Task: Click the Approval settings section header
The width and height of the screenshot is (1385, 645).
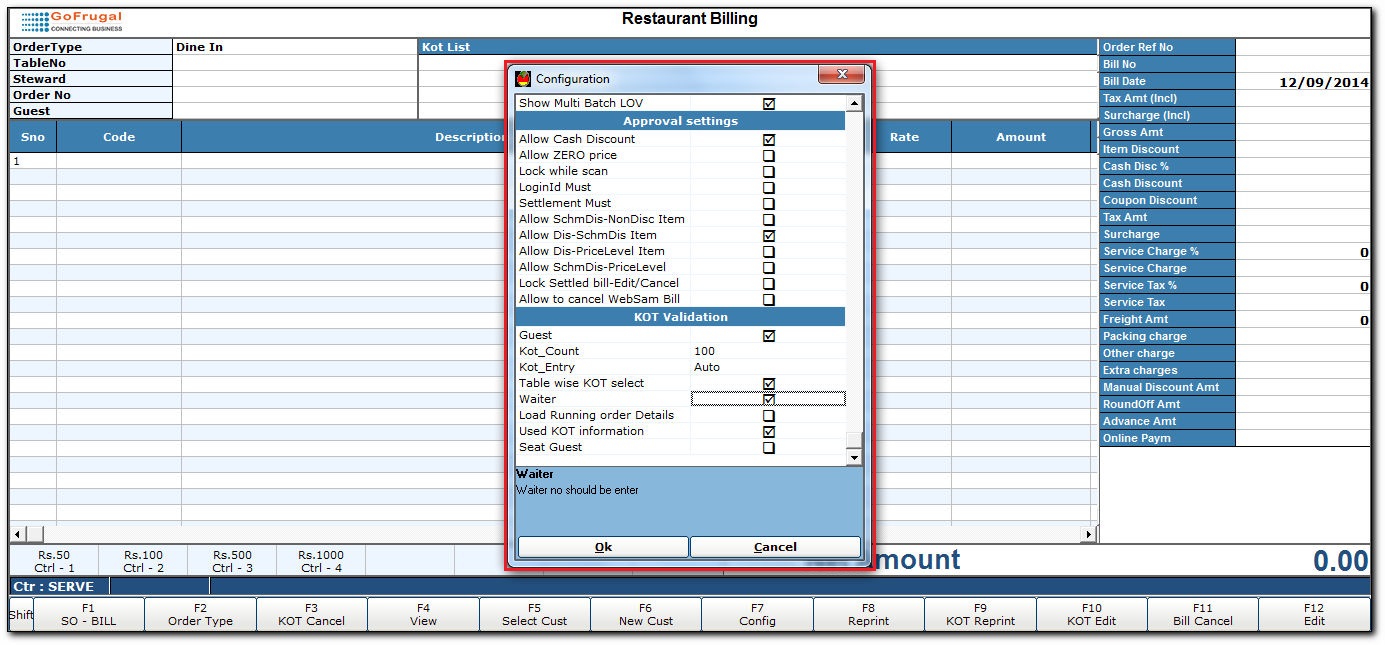Action: click(680, 121)
